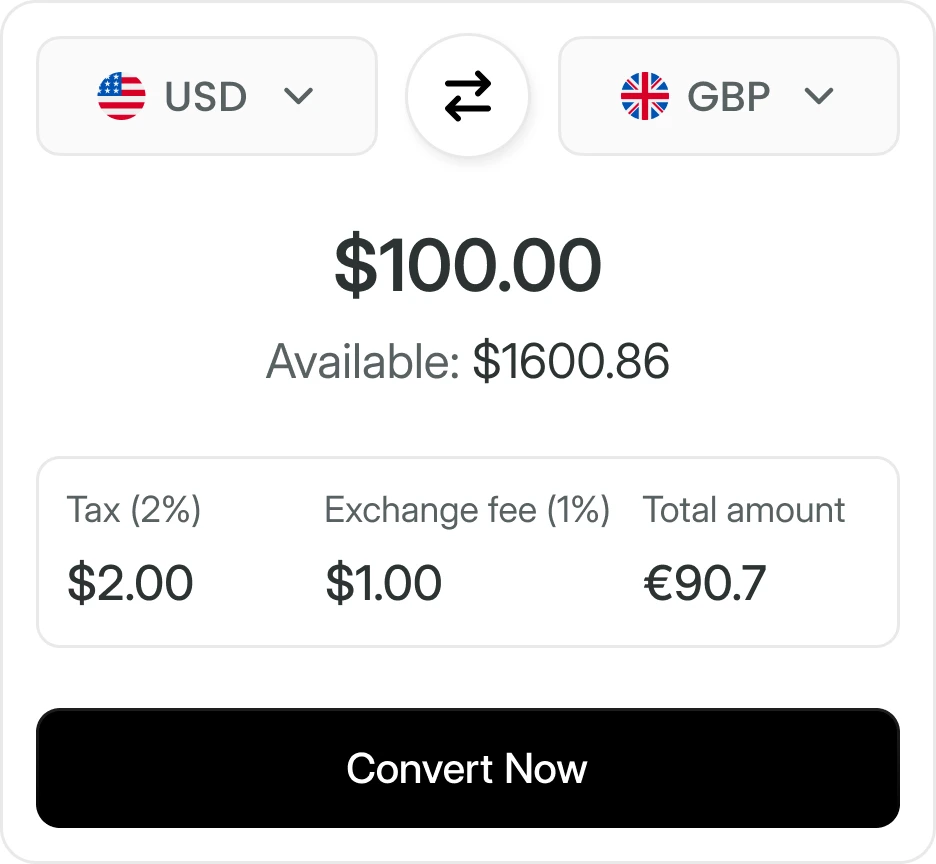
Task: Select the Tax (2%) label
Action: 133,510
